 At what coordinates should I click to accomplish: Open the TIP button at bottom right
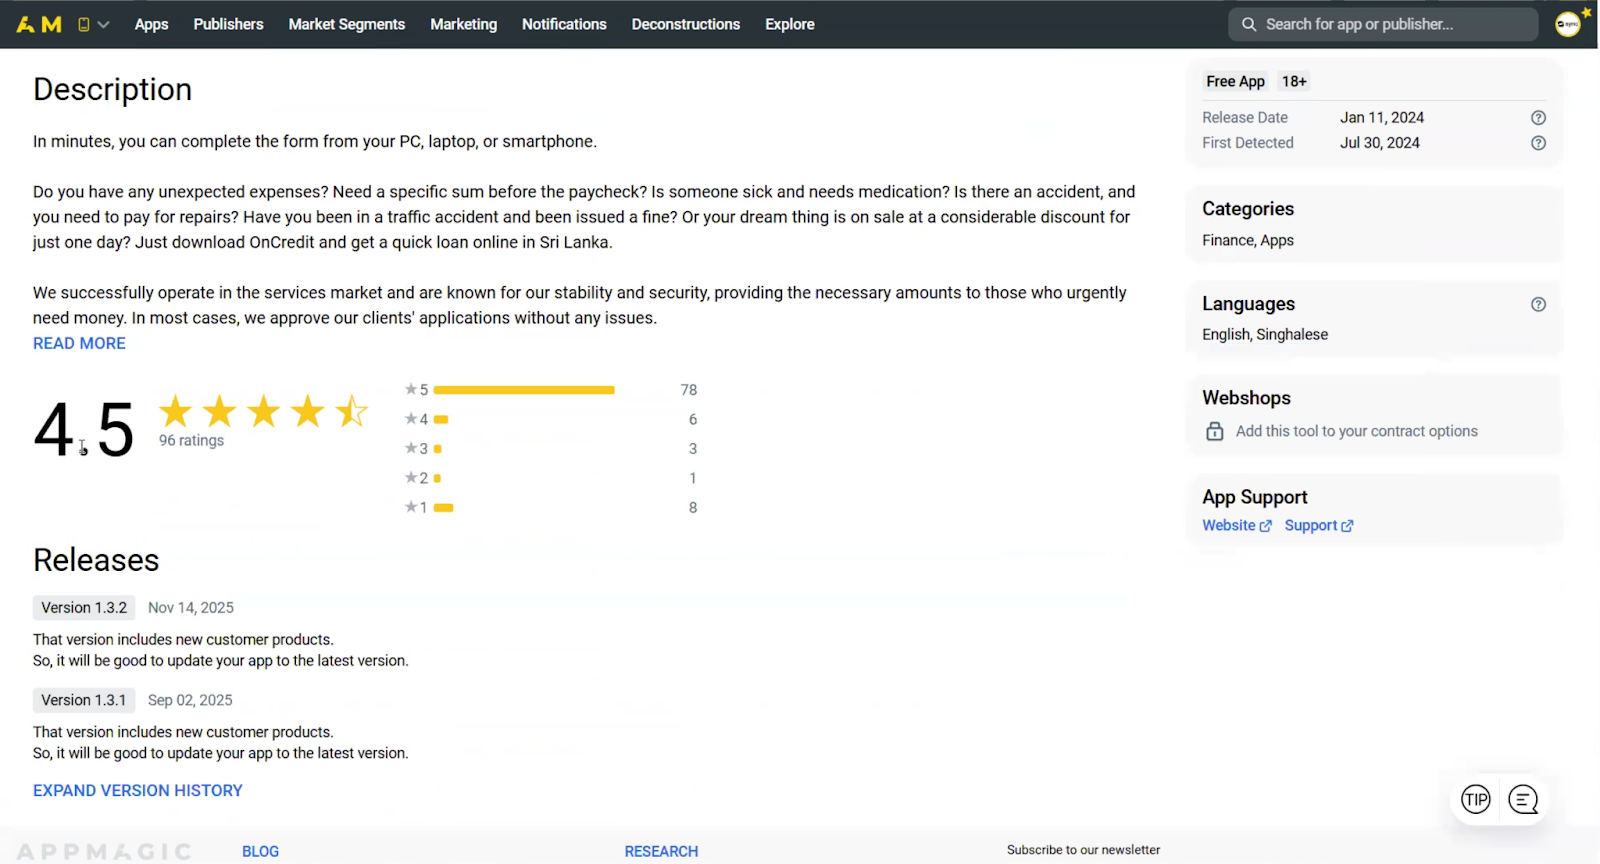click(x=1475, y=799)
